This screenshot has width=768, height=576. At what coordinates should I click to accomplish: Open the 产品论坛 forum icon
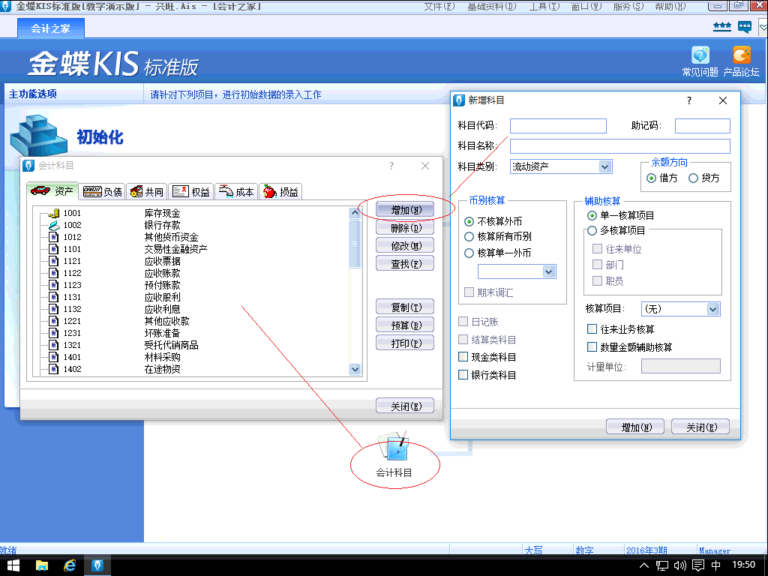point(741,56)
